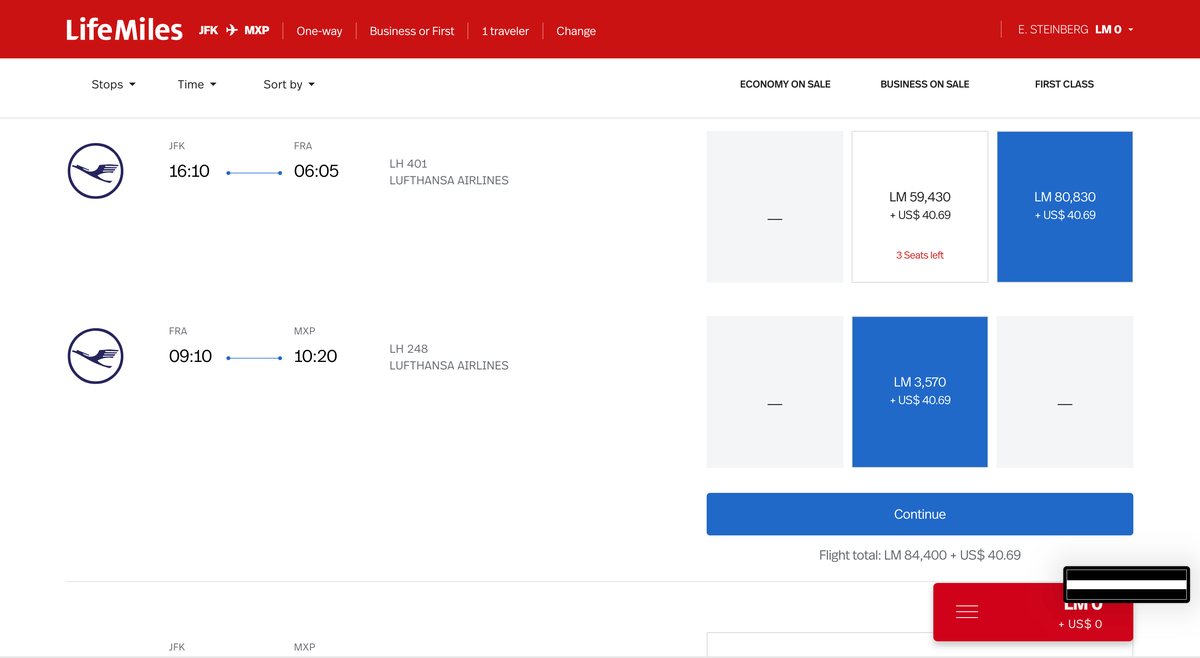Select the LM 59,430 Business fare with 3 seats left
This screenshot has width=1200, height=658.
coord(919,206)
